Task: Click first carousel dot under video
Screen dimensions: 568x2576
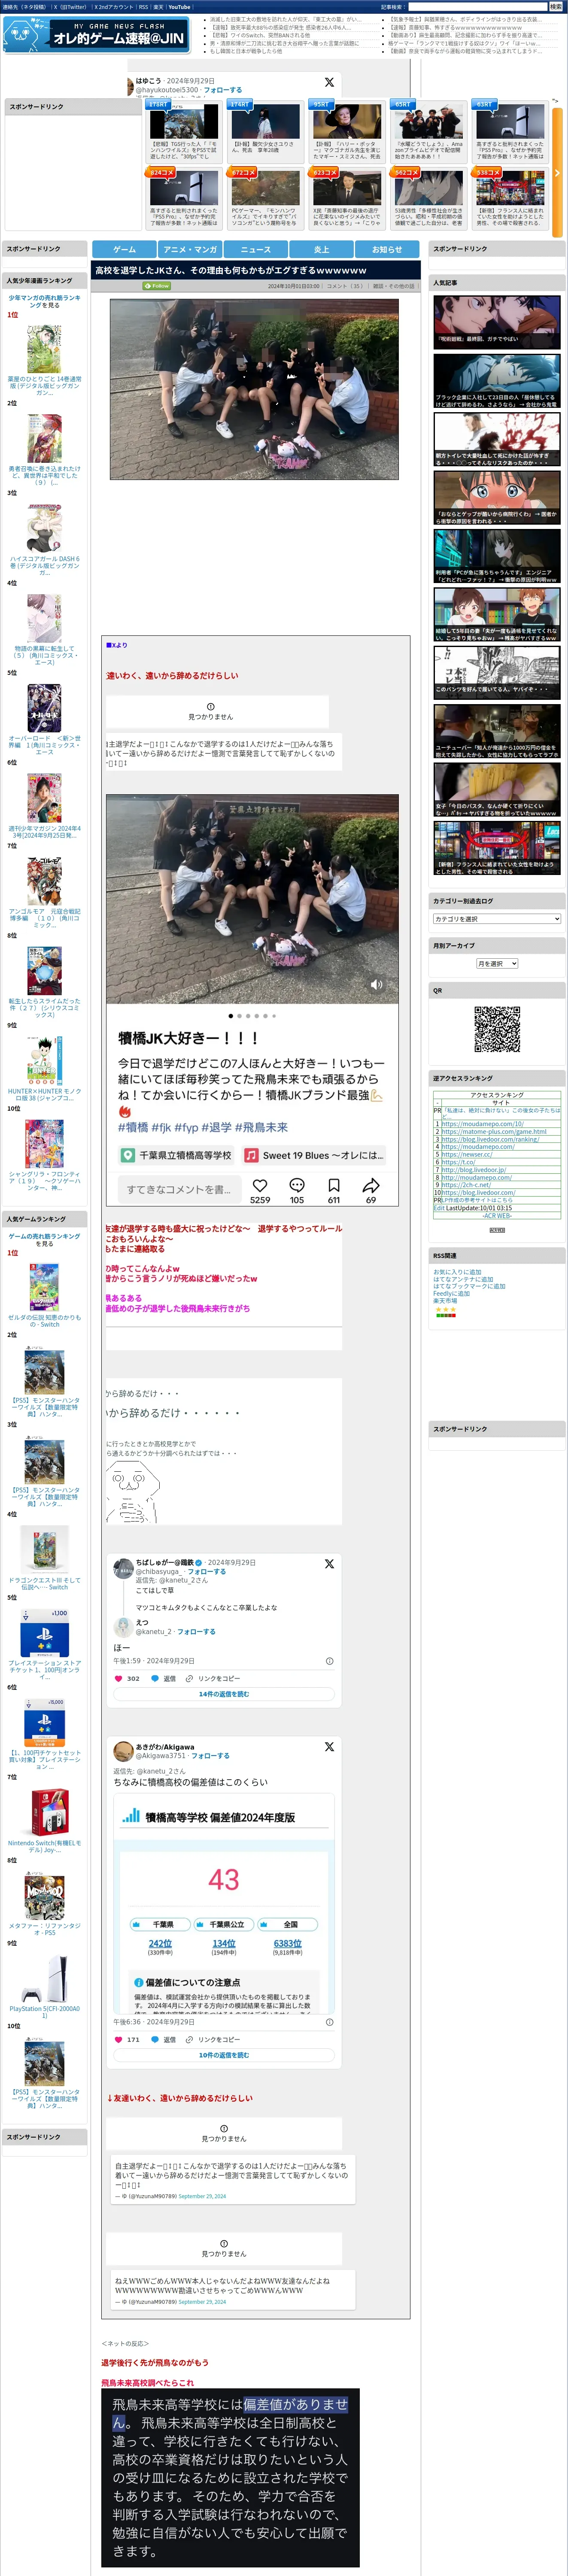Action: (230, 1016)
